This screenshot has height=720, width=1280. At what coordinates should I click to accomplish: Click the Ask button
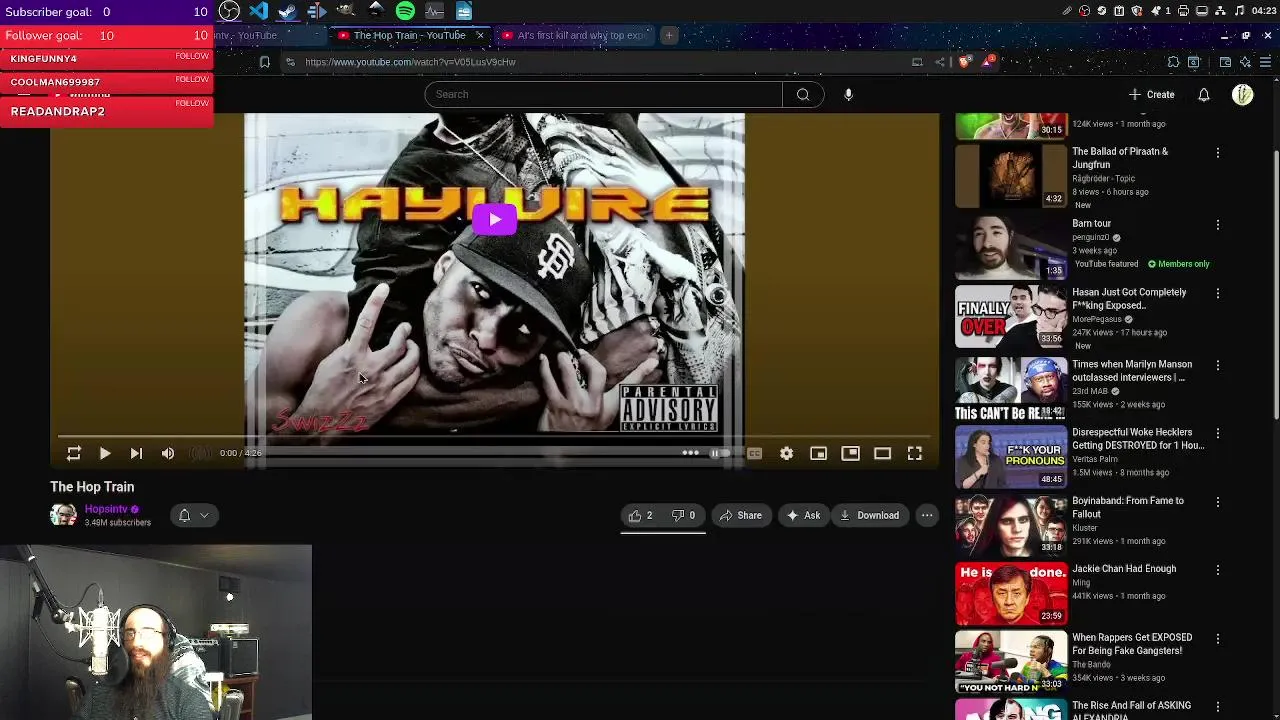[x=804, y=515]
